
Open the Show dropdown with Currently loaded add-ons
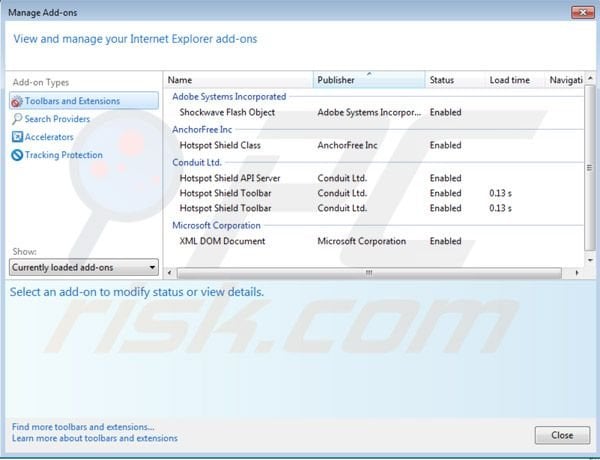(84, 267)
